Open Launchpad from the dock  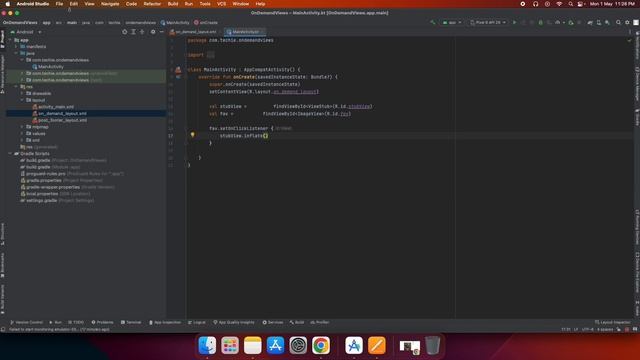(230, 345)
